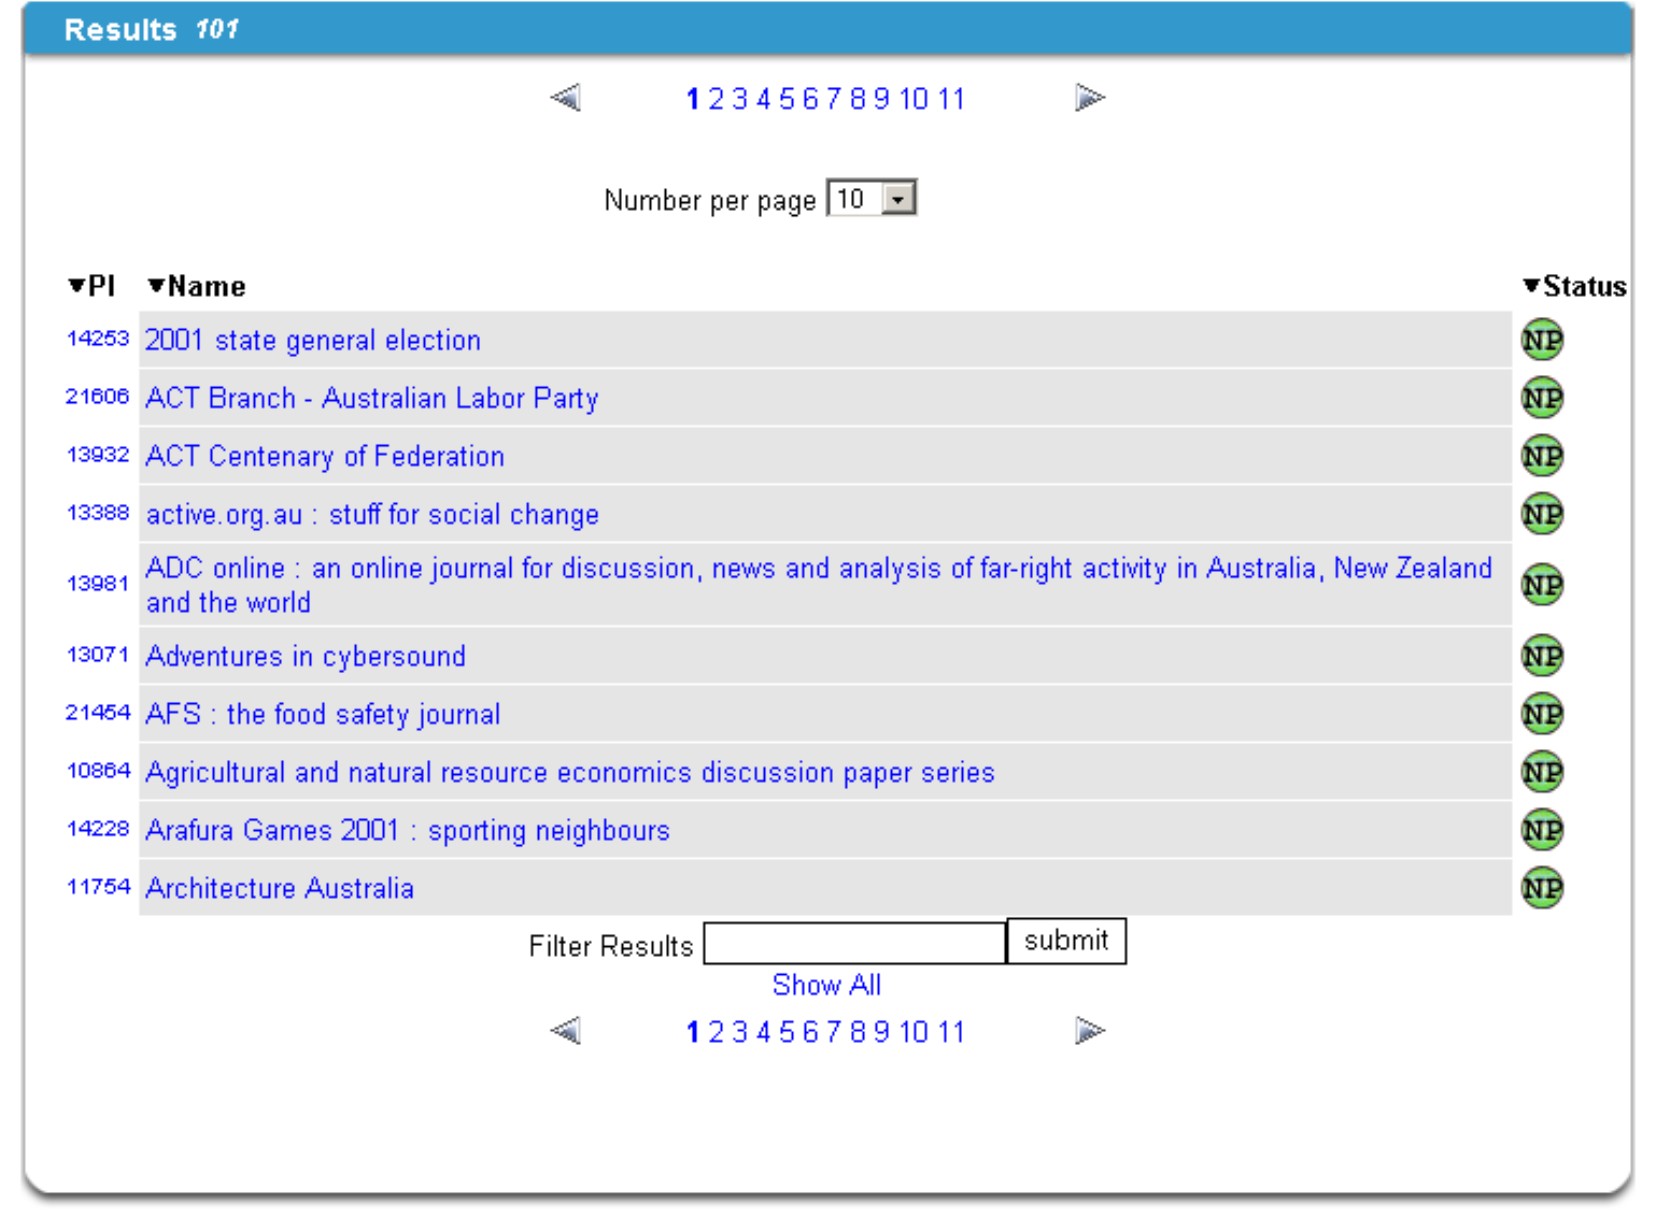
Task: Open 'ACT Branch - Australian Labor Party' title
Action: [372, 399]
